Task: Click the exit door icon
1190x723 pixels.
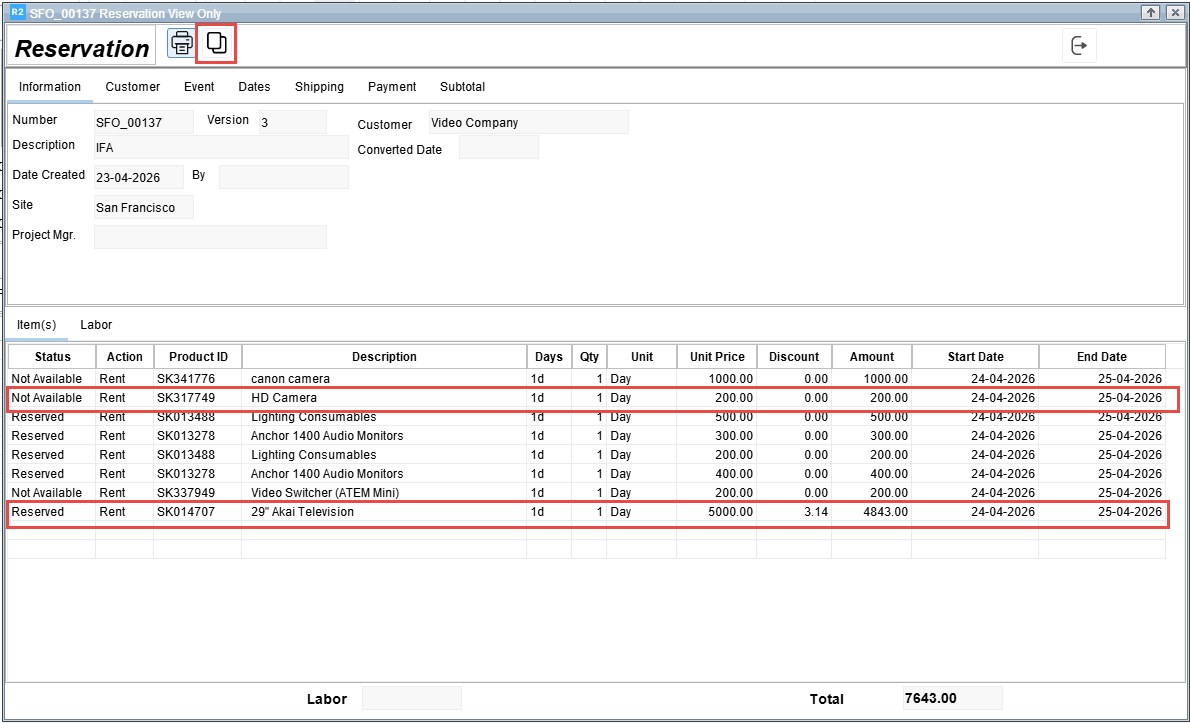Action: tap(1078, 46)
